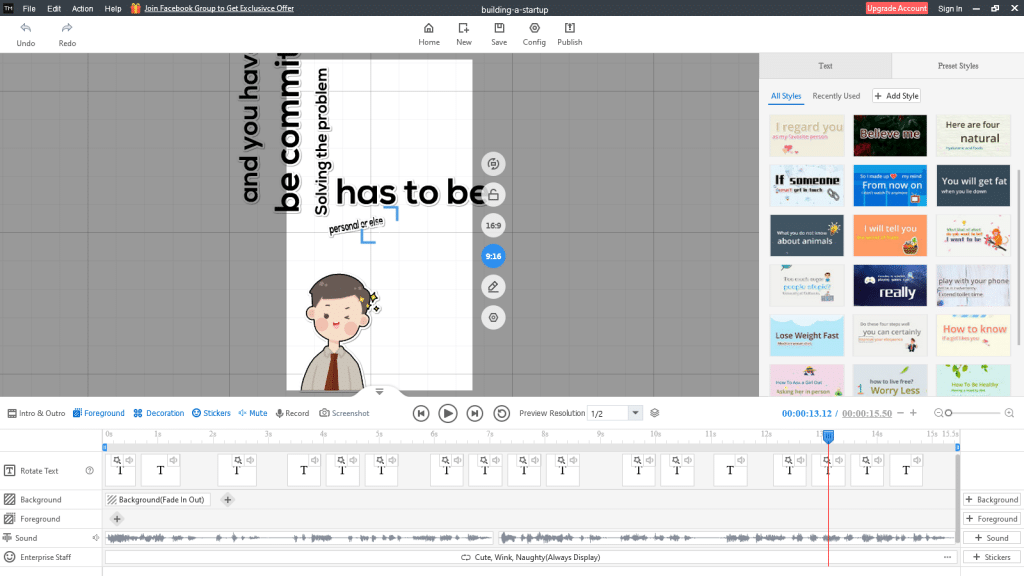Switch to the Preset Styles tab
1024x576 pixels.
pyautogui.click(x=957, y=66)
